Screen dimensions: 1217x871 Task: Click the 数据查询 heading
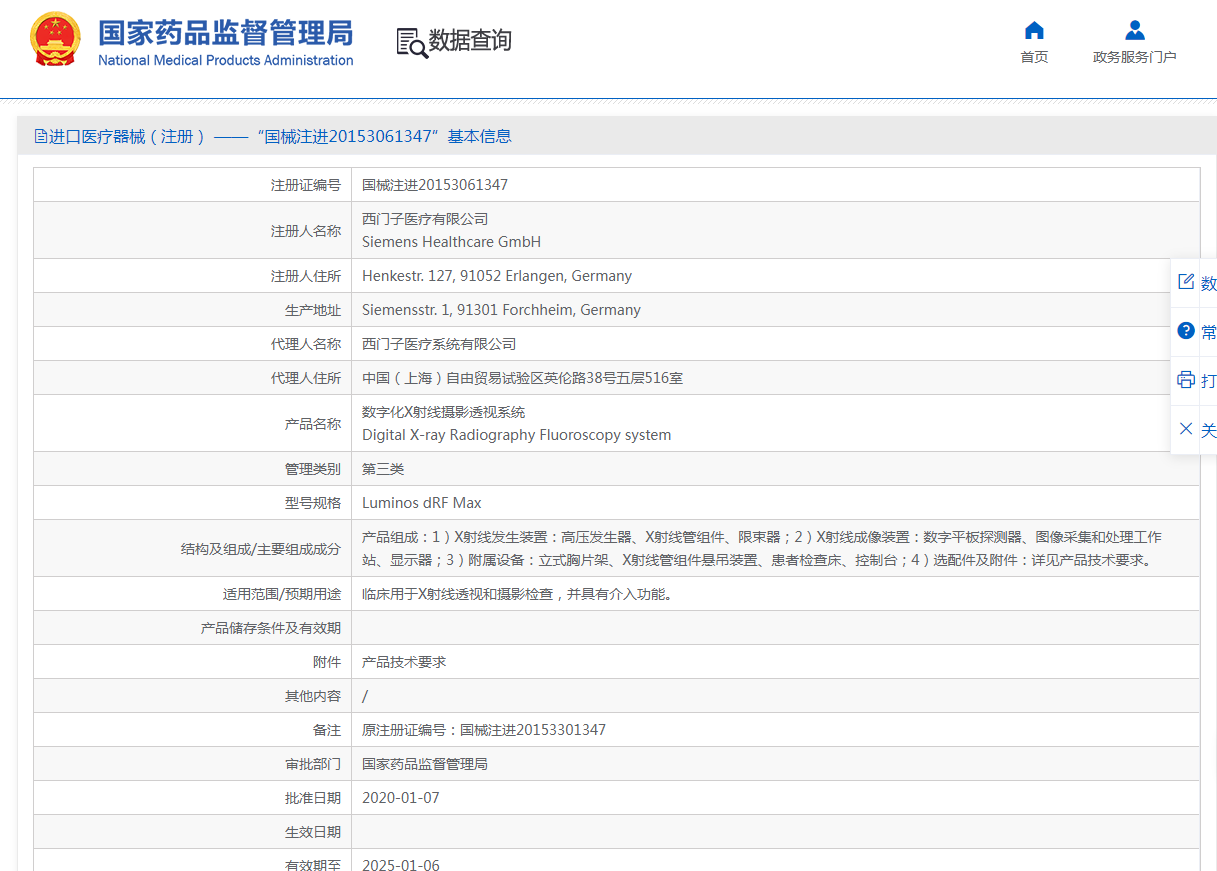pos(470,41)
